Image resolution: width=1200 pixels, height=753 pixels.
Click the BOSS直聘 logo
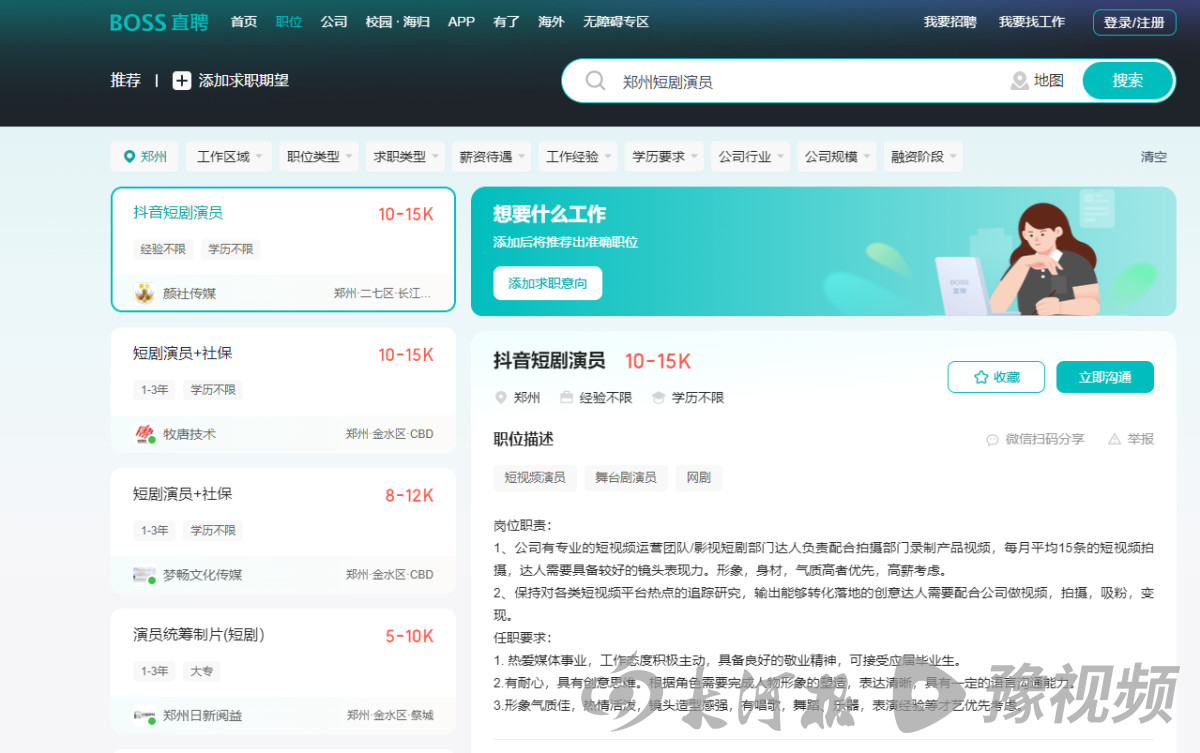(159, 22)
